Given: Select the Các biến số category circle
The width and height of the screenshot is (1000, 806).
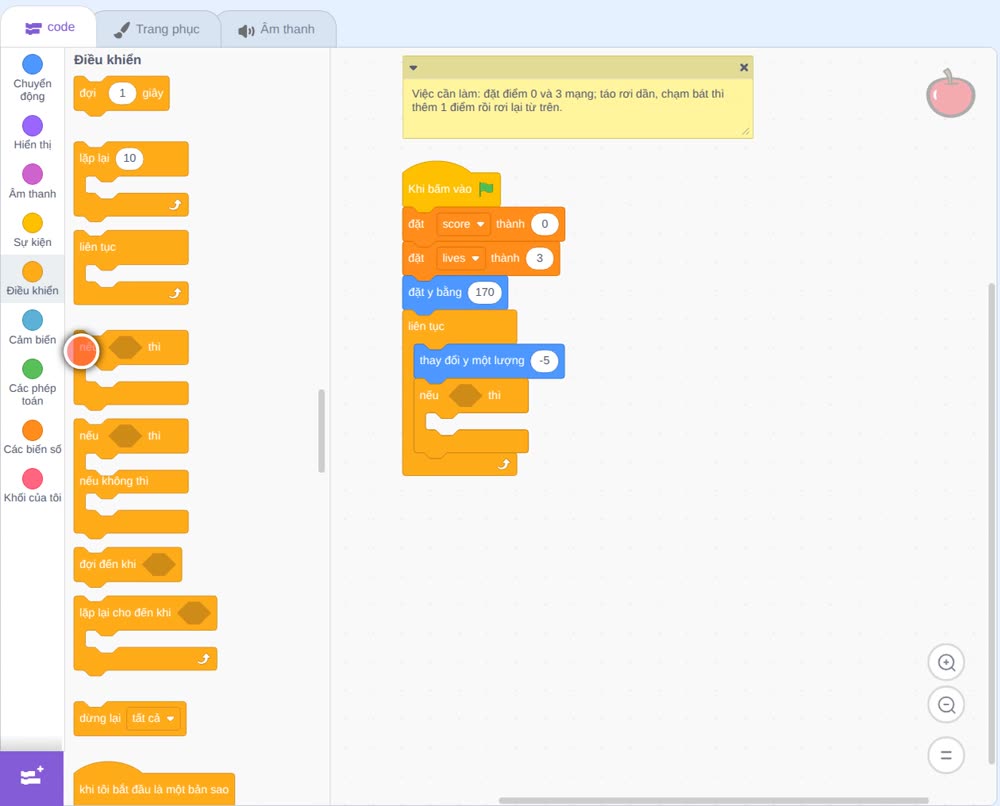Looking at the screenshot, I should tap(33, 430).
